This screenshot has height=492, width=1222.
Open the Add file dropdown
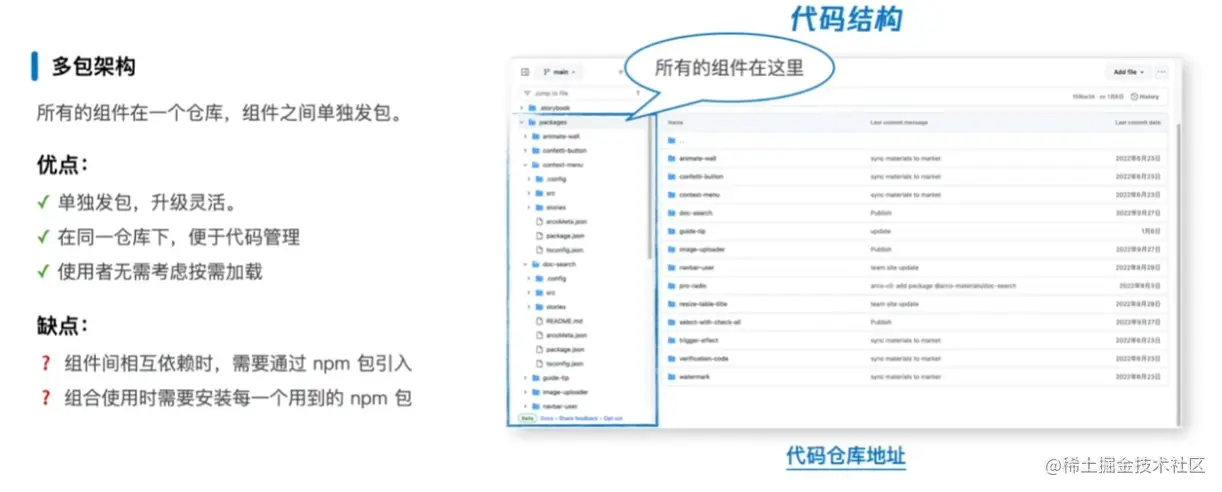[x=1129, y=72]
